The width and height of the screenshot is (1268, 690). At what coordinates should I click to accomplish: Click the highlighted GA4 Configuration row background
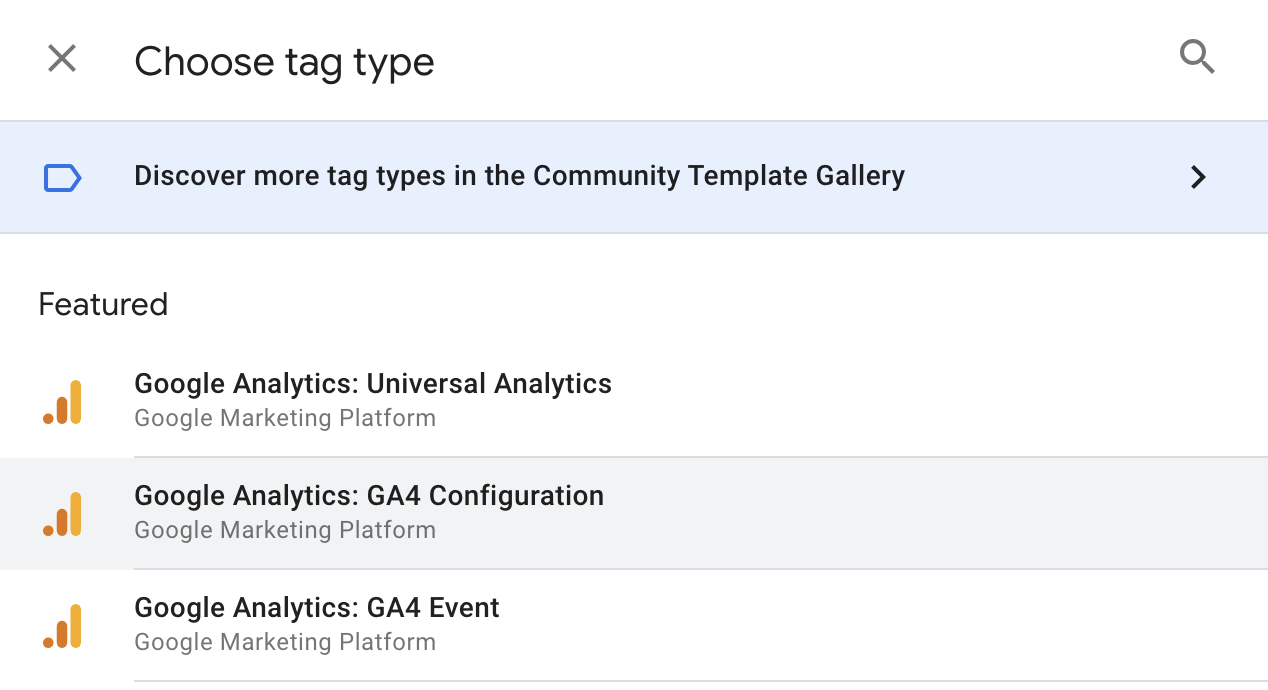pyautogui.click(x=900, y=514)
